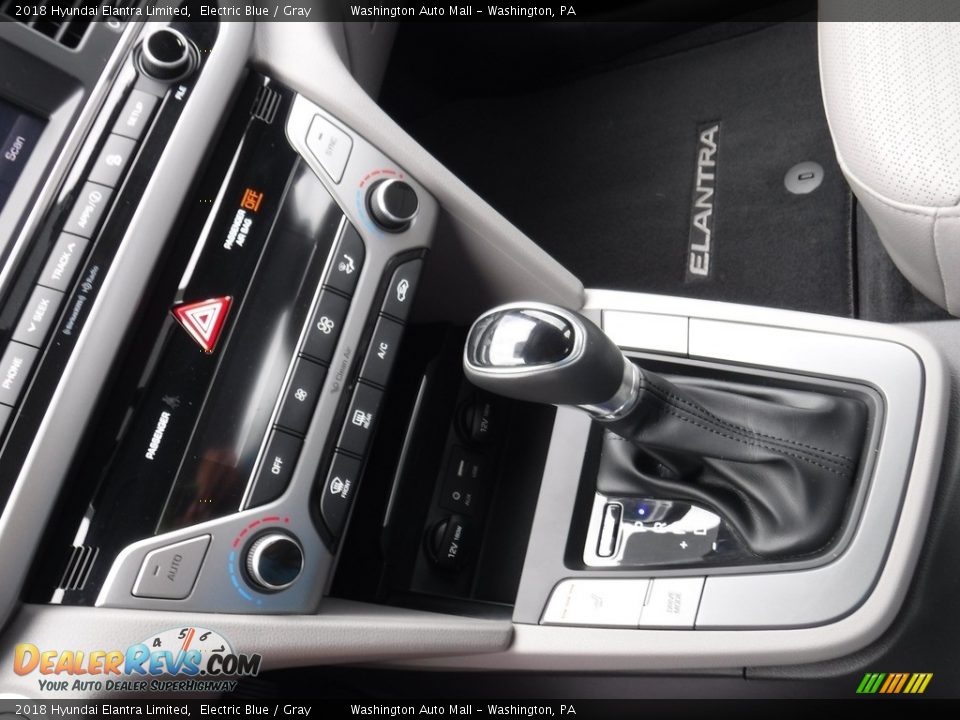This screenshot has width=960, height=720.
Task: Toggle the A/C button
Action: click(382, 350)
